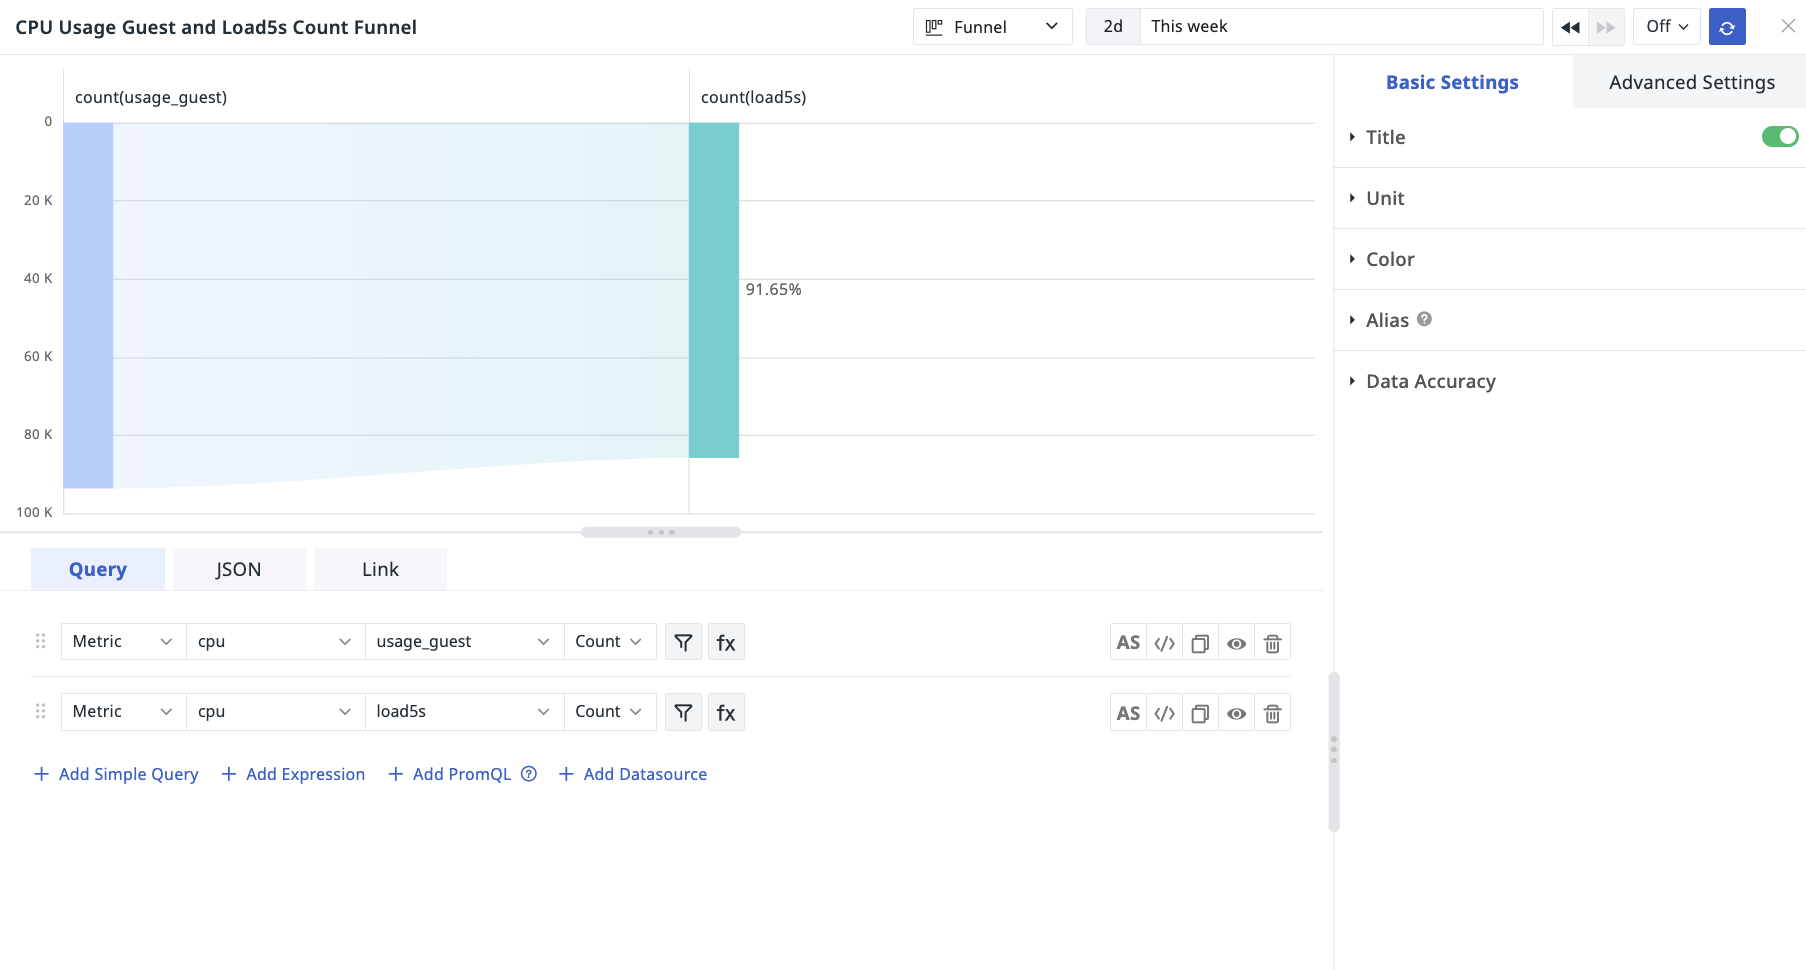Click Add Simple Query
This screenshot has height=970, width=1806.
(116, 774)
